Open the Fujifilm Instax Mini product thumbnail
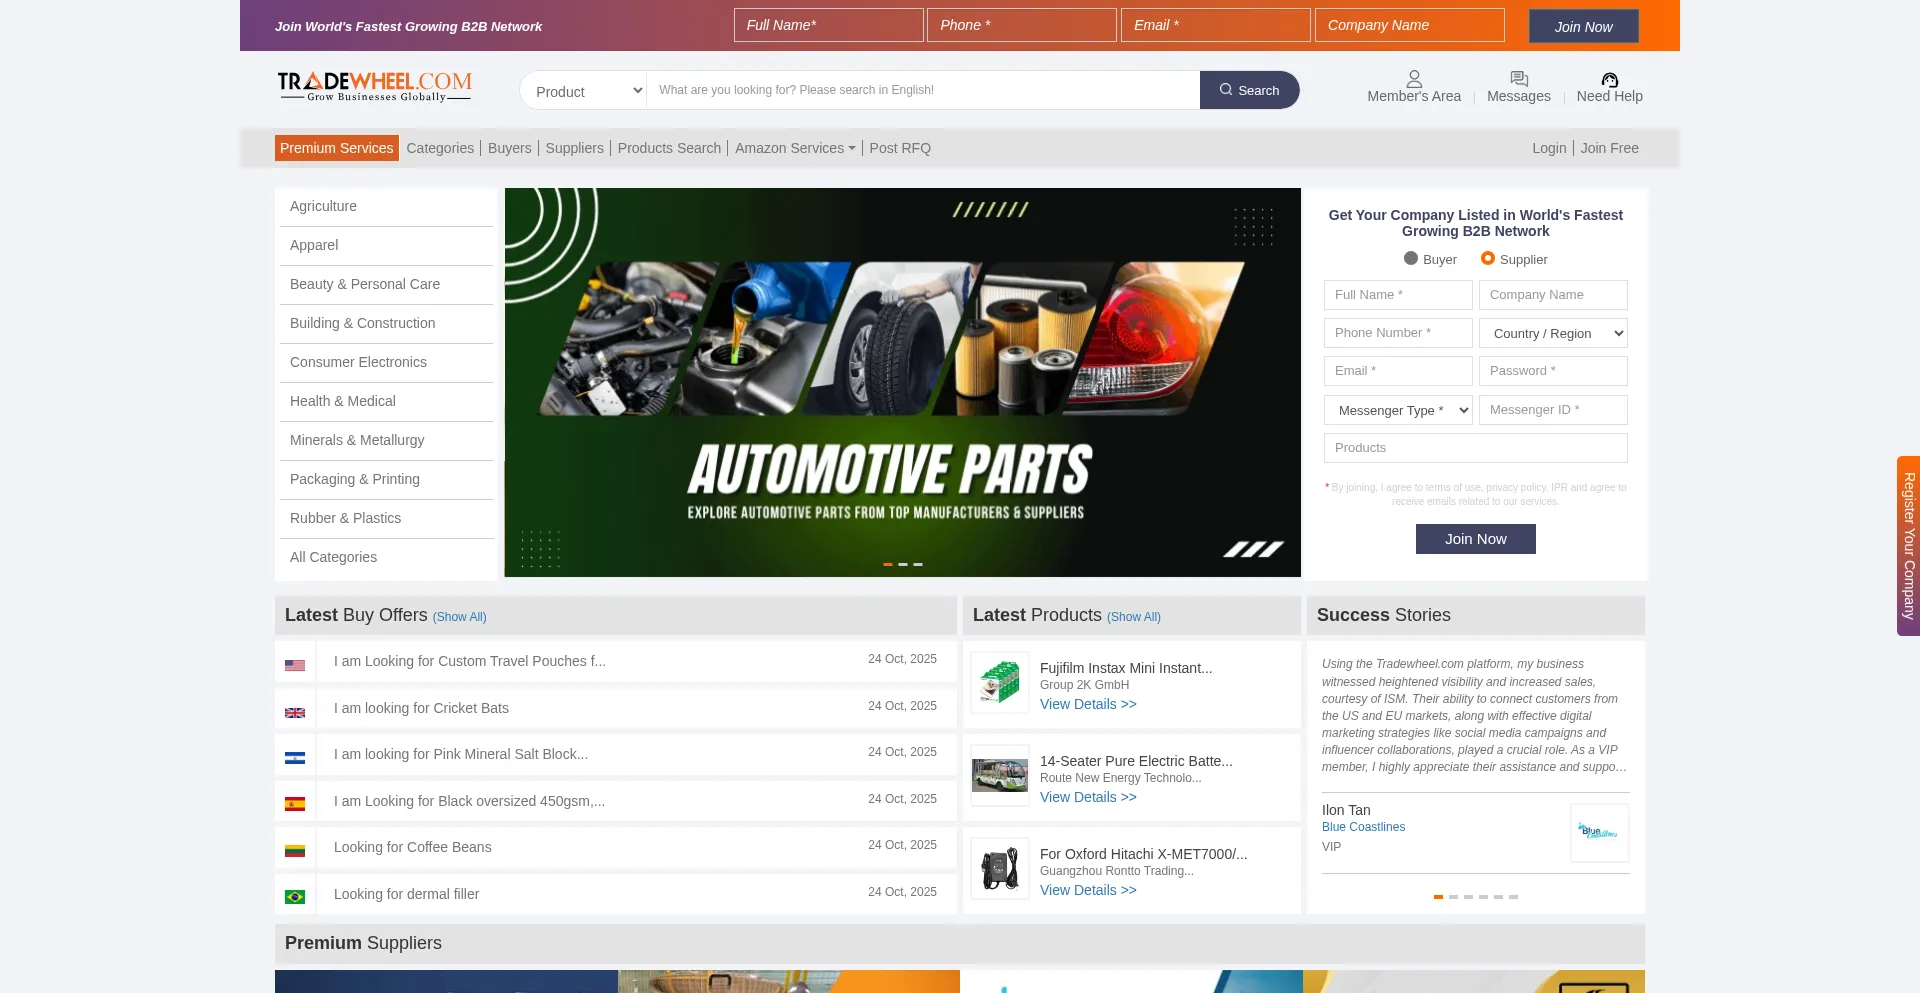Image resolution: width=1920 pixels, height=993 pixels. 1000,683
